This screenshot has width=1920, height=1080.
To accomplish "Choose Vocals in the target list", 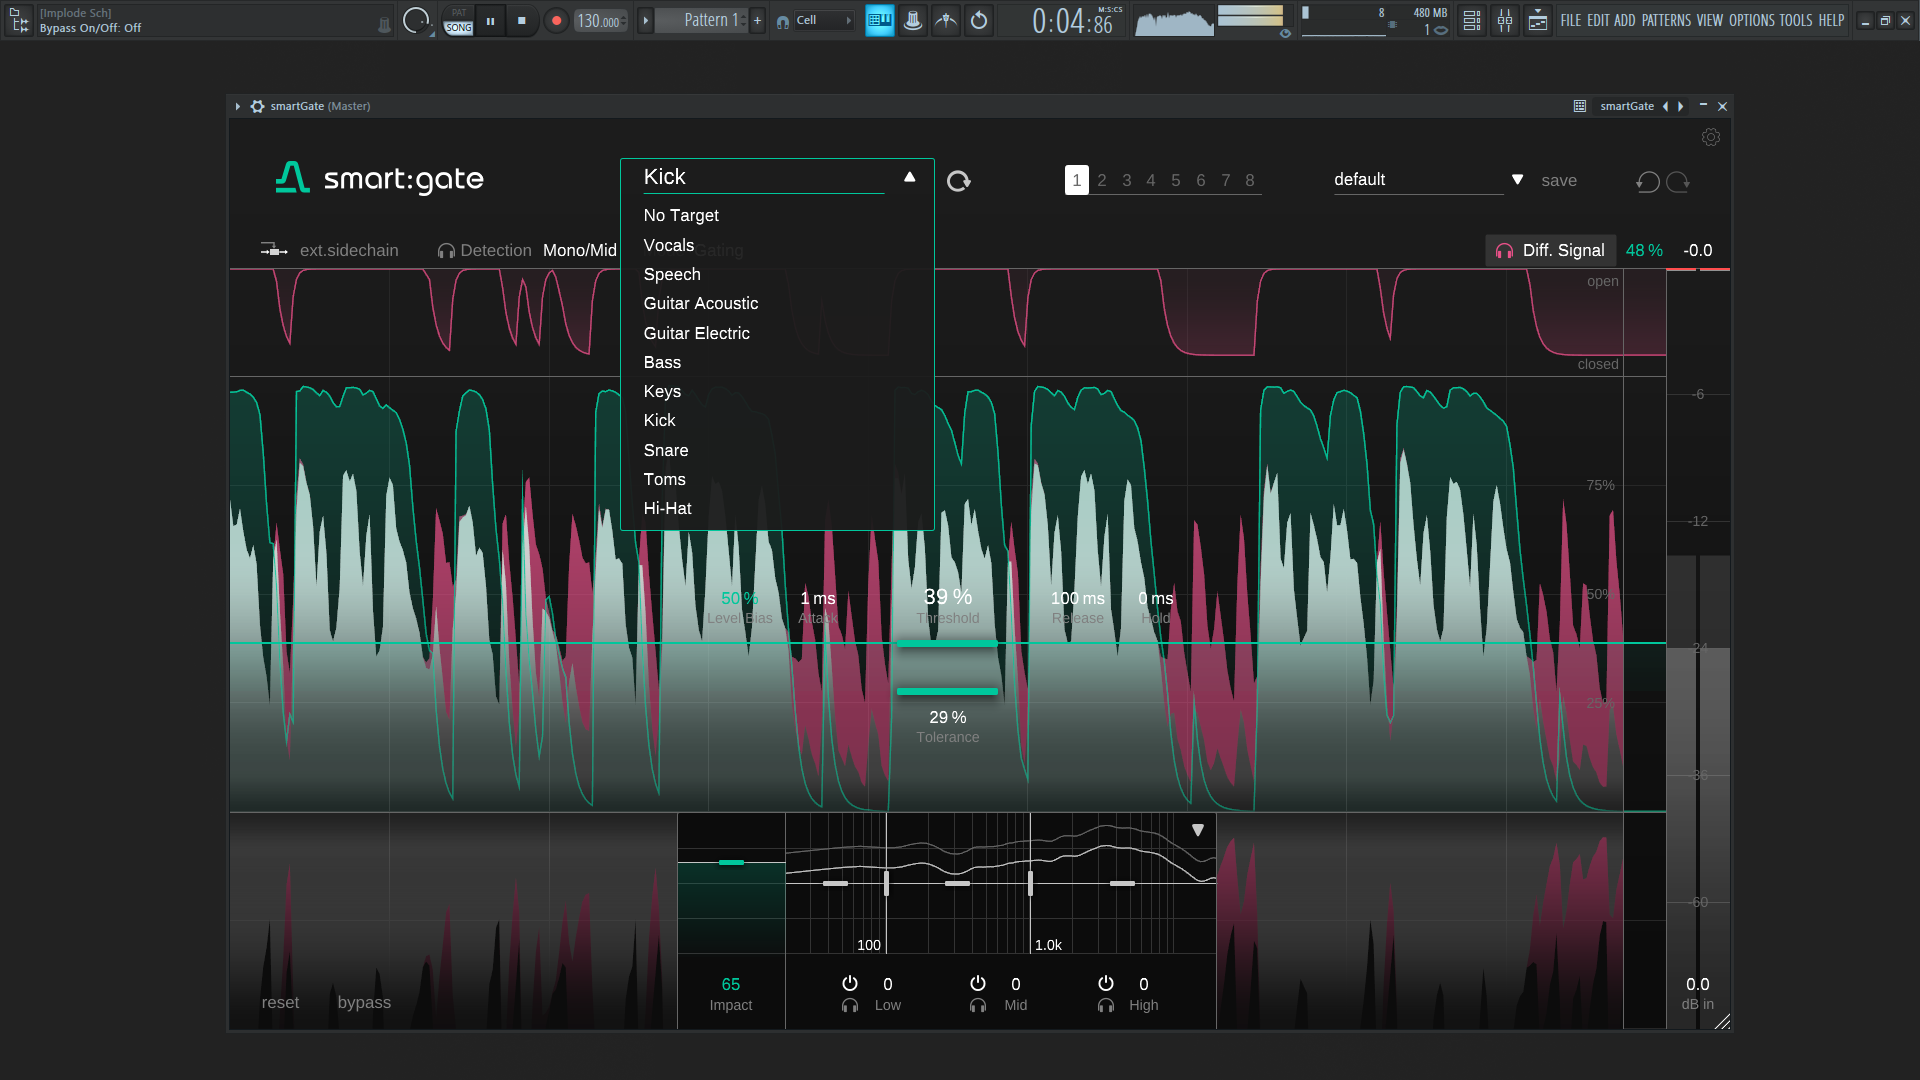I will click(x=668, y=245).
